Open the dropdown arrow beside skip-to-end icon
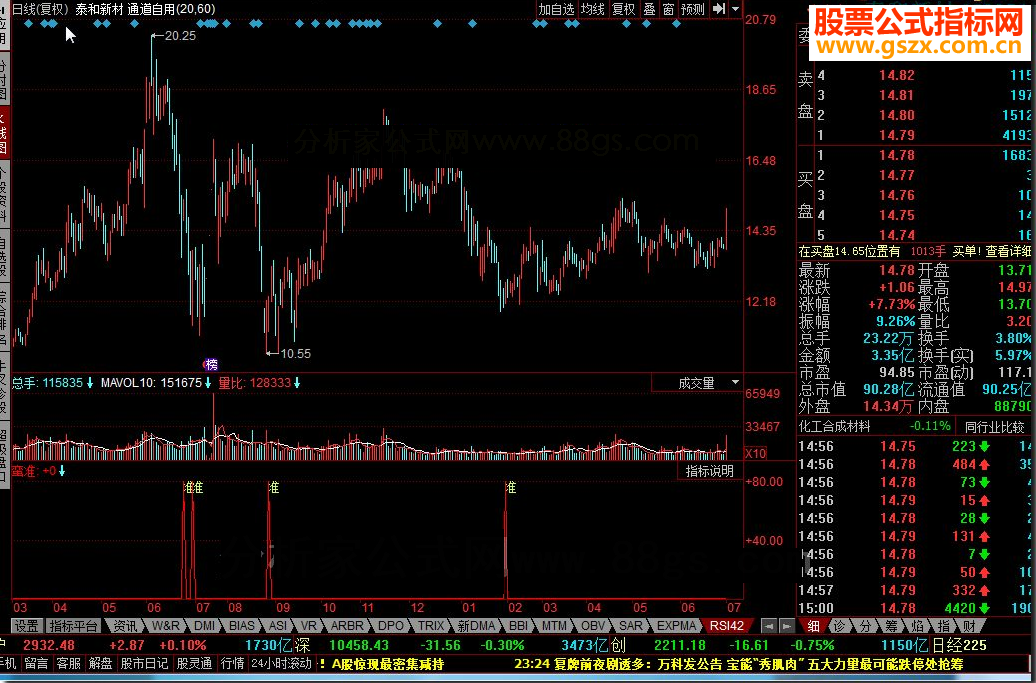 735,9
